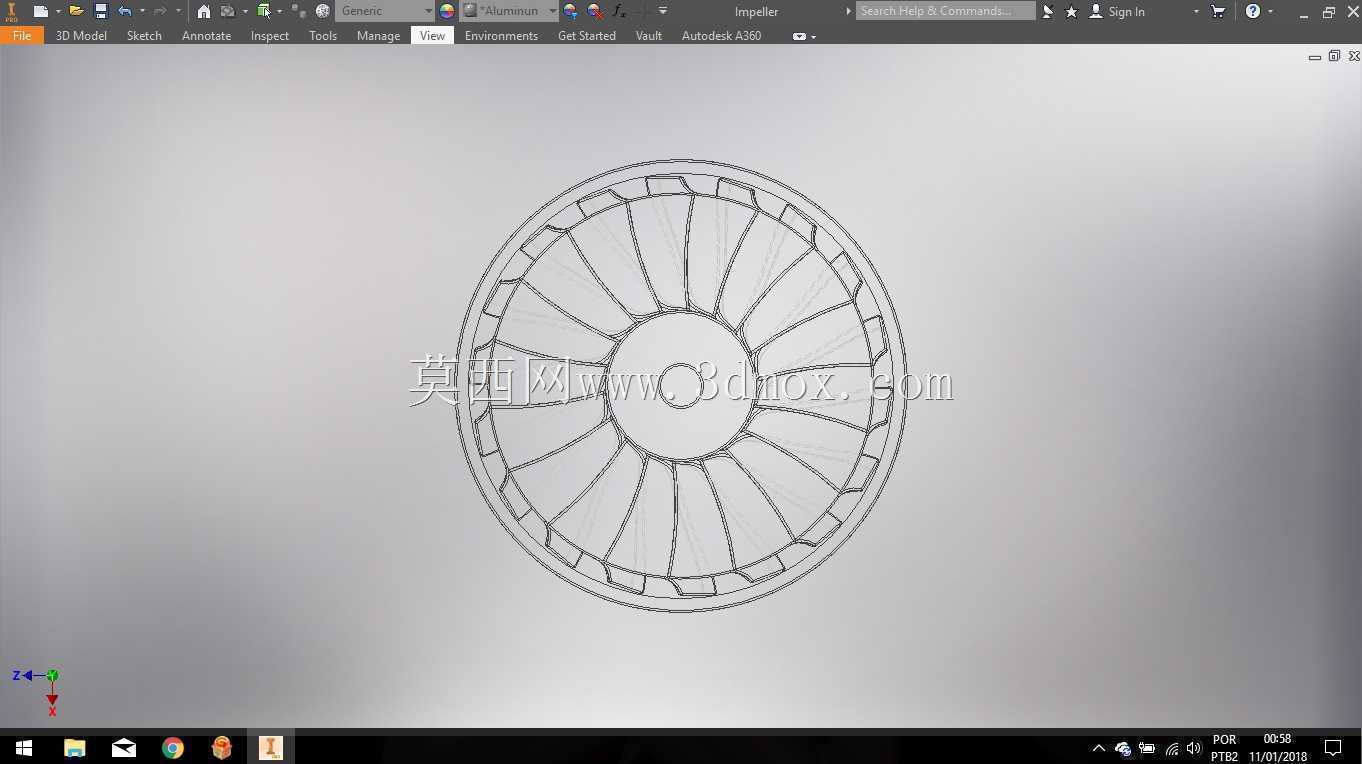
Task: Open the Annotate tab
Action: (x=206, y=36)
